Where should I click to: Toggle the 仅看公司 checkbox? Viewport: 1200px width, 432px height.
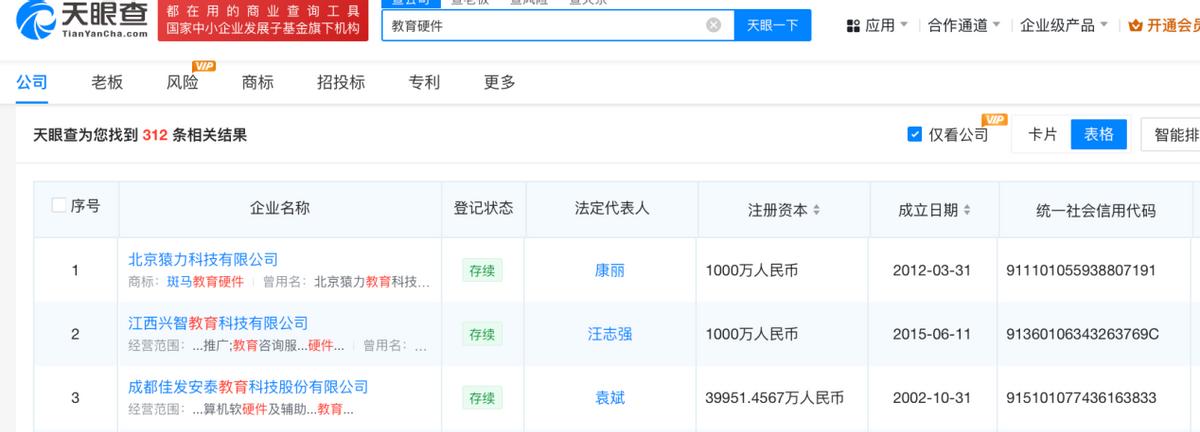click(x=914, y=134)
